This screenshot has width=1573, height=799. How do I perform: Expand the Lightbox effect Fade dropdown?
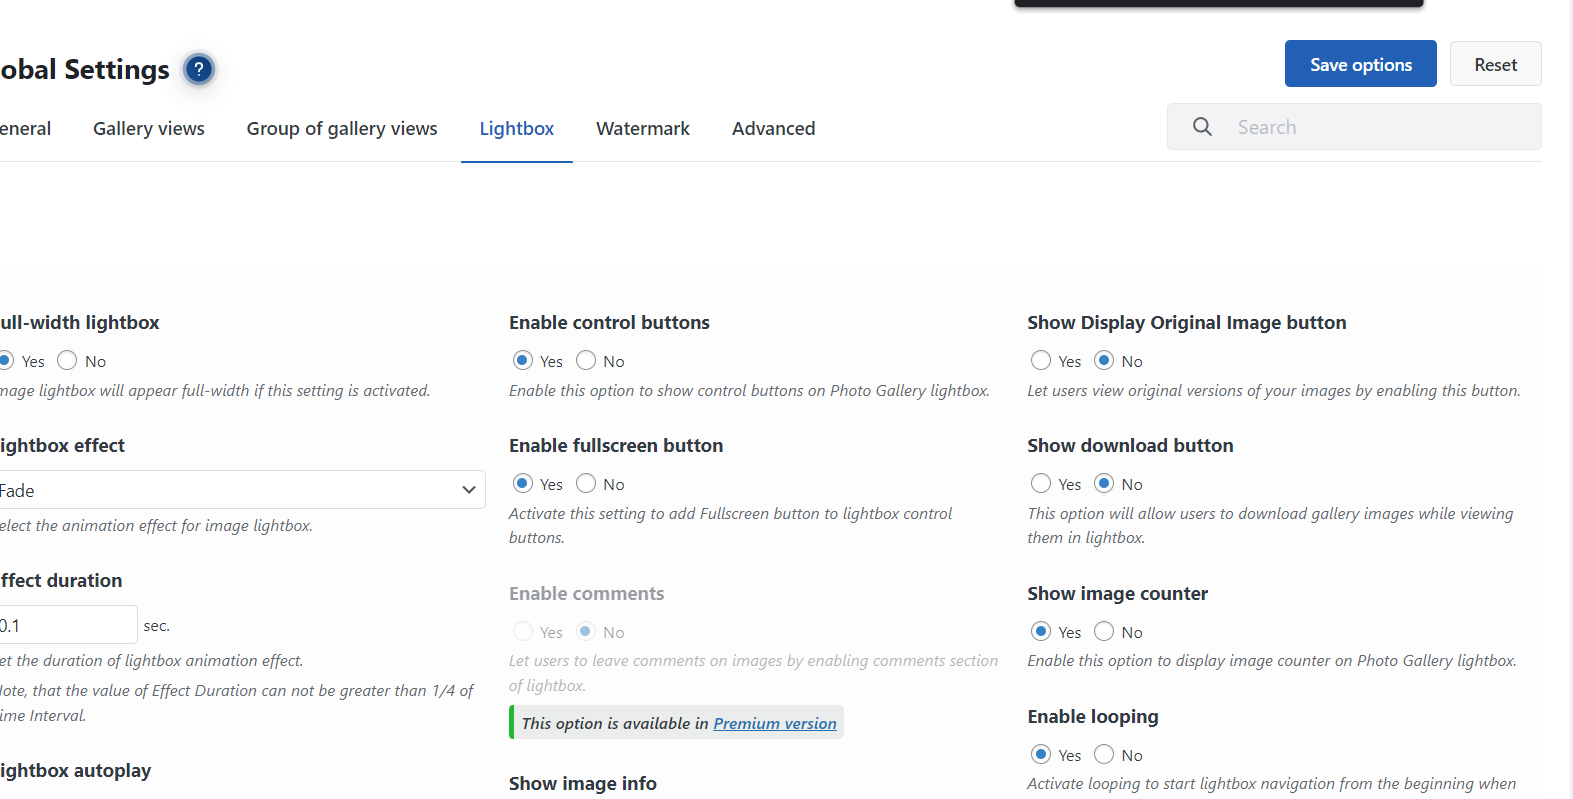241,490
